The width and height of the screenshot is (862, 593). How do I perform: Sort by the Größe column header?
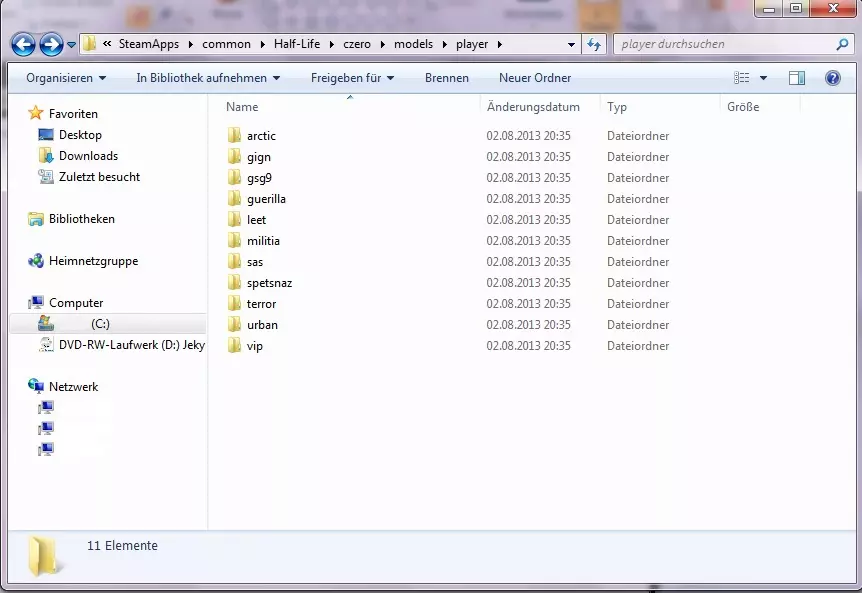coord(743,107)
